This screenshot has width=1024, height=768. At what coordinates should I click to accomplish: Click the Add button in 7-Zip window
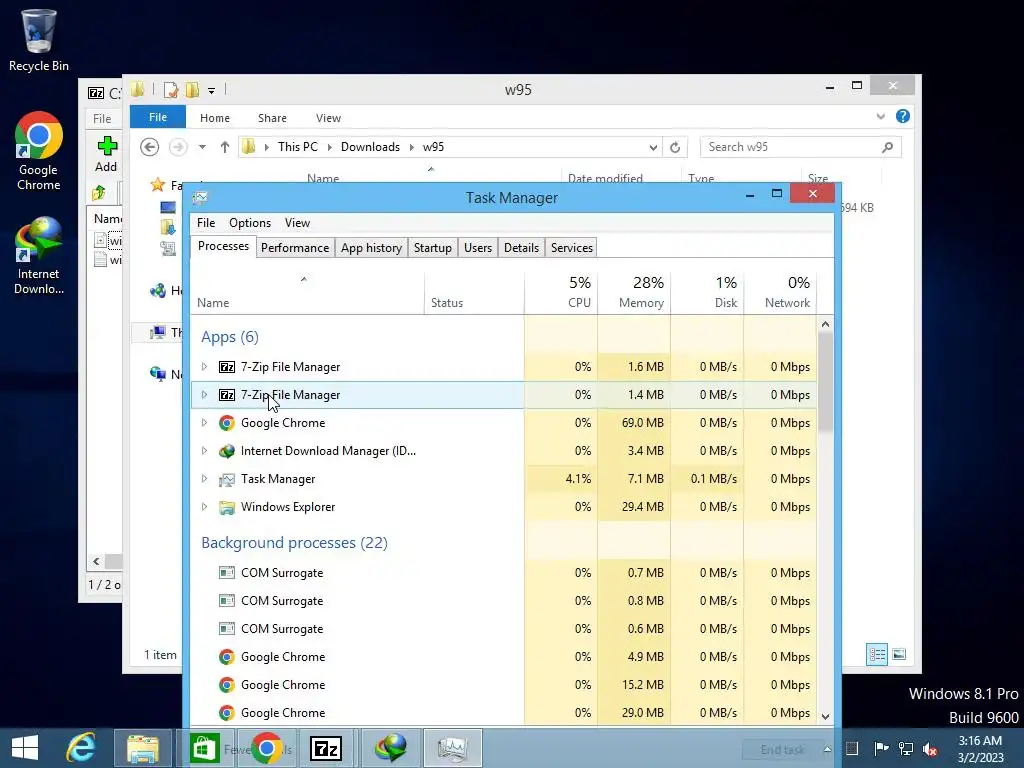pyautogui.click(x=106, y=154)
